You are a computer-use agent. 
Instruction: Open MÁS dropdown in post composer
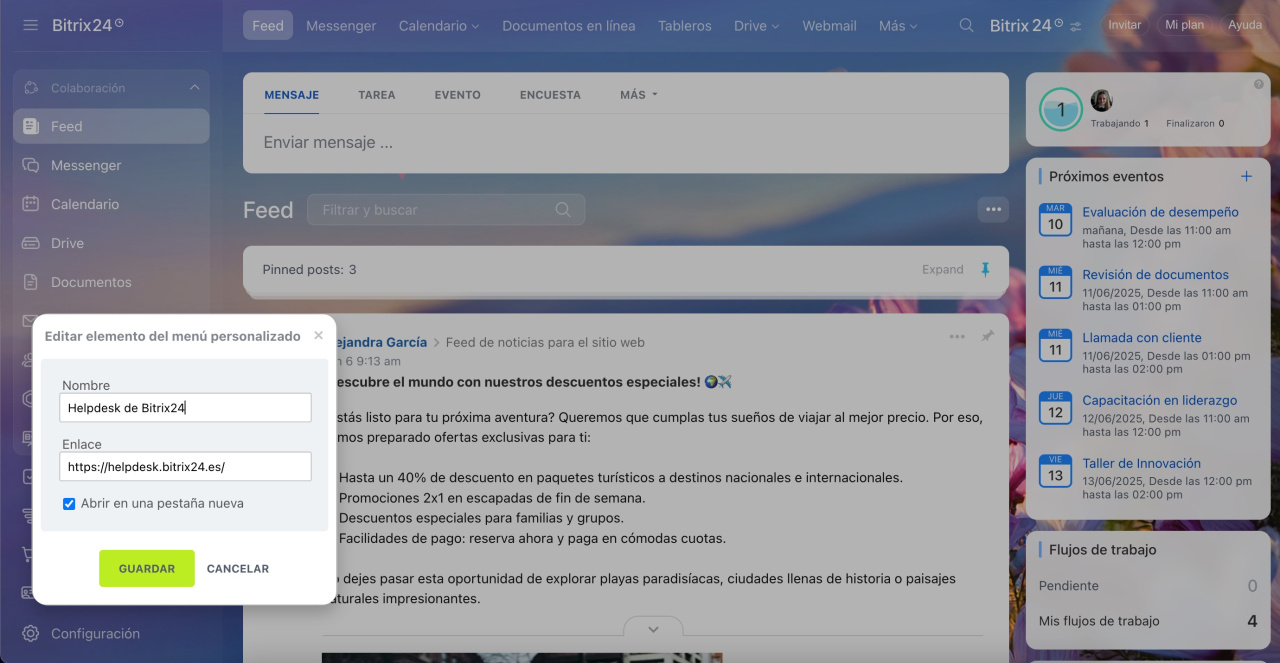[638, 95]
